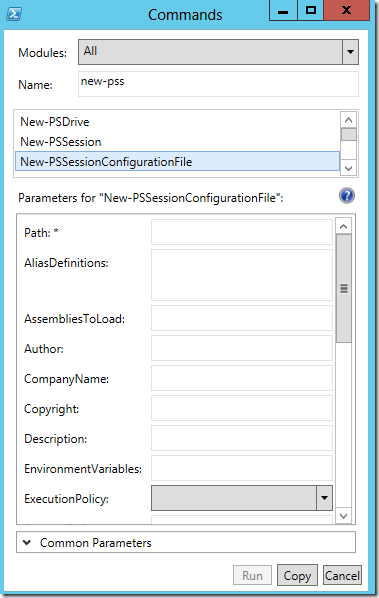Click the Run button
The image size is (379, 598).
(252, 575)
